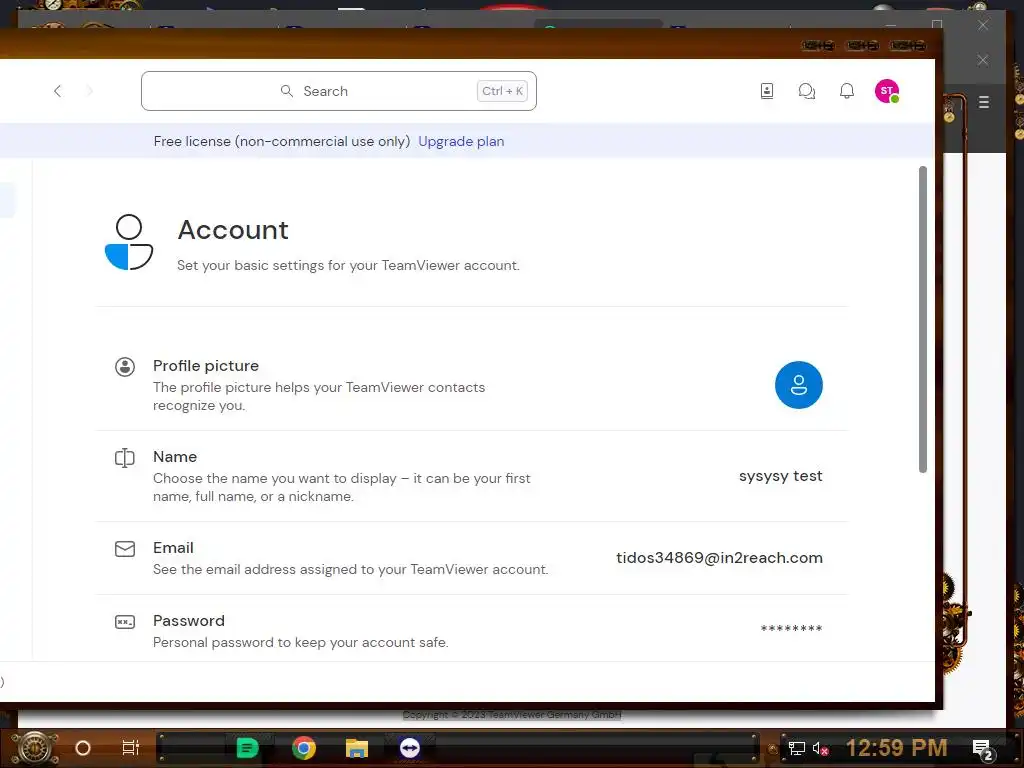Open the notifications bell
Image resolution: width=1024 pixels, height=768 pixels.
[x=846, y=91]
